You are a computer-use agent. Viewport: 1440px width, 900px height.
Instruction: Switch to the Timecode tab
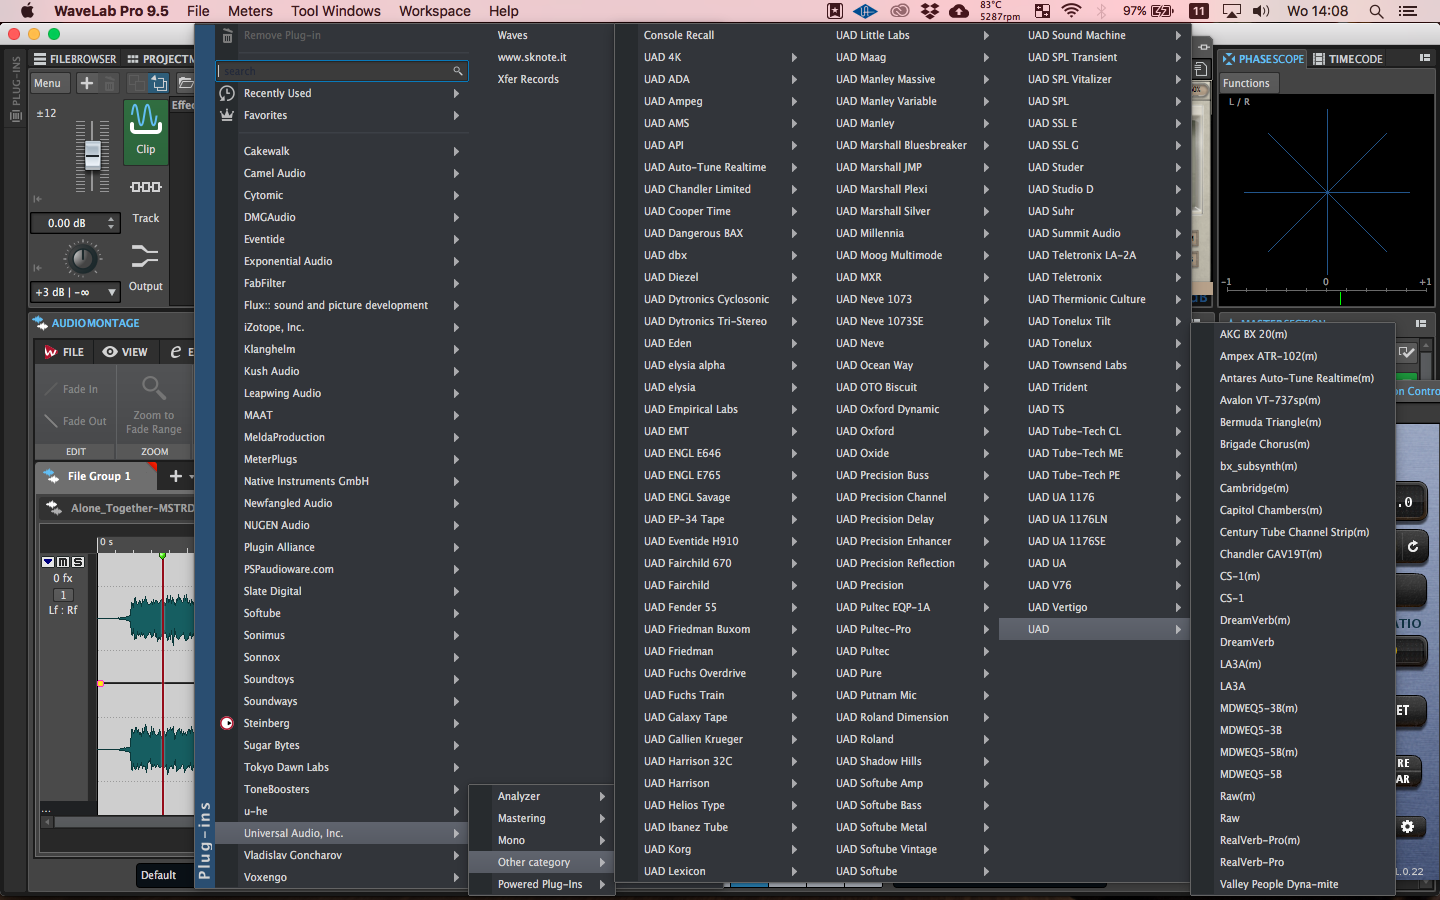point(1348,59)
